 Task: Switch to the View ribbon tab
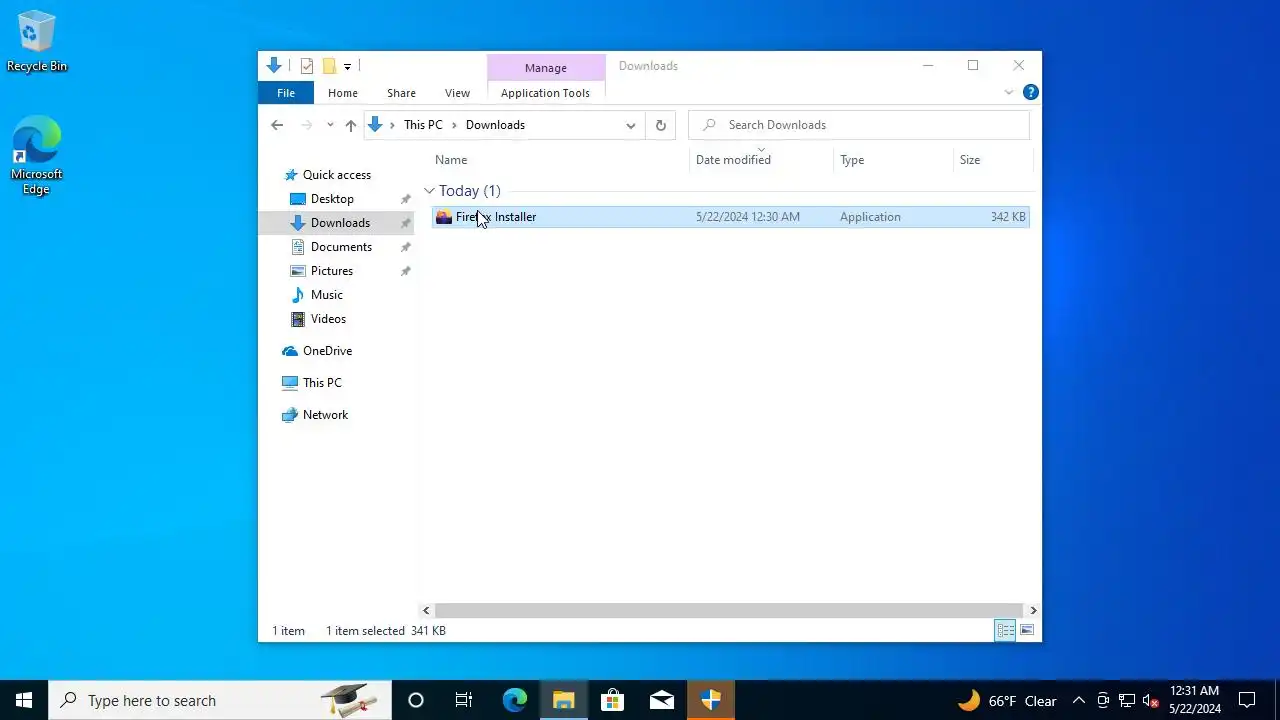457,93
